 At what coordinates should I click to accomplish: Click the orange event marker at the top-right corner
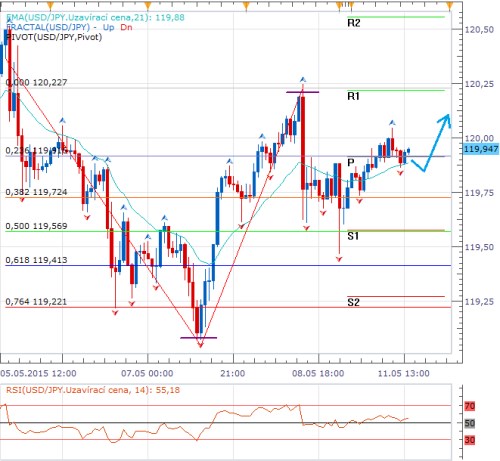450,5
